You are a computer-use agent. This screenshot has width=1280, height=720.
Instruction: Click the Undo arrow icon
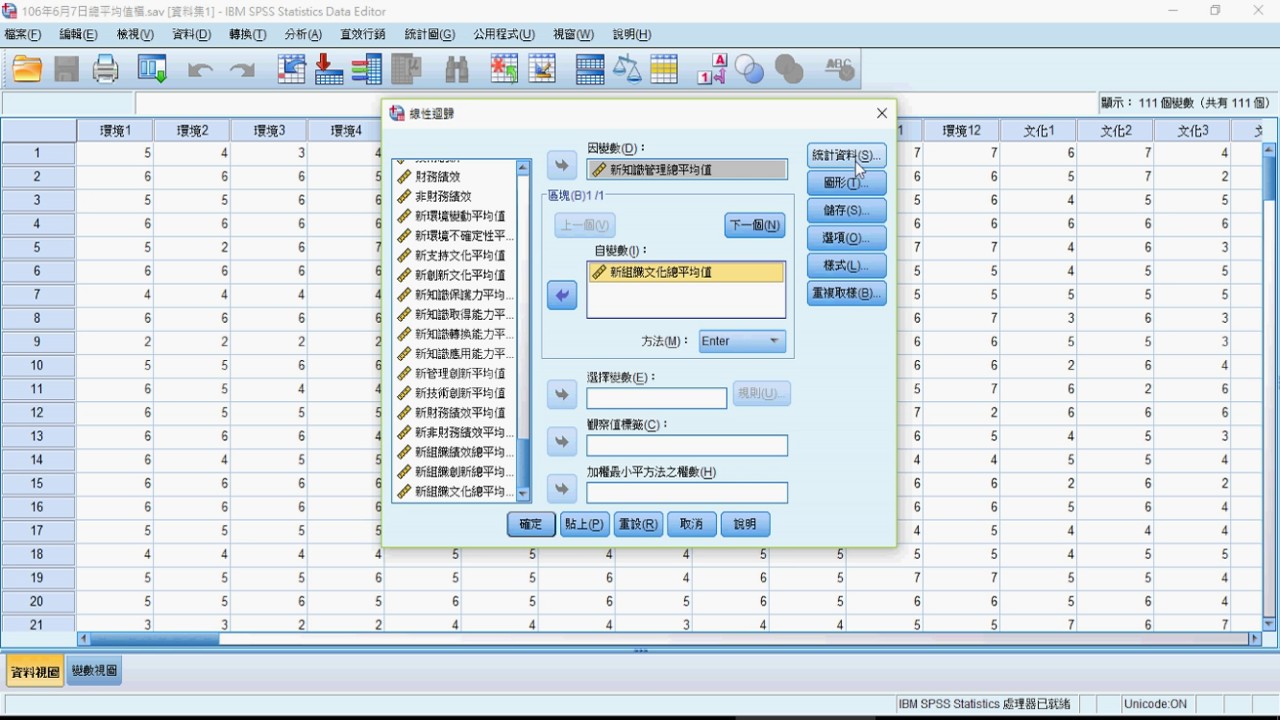[x=200, y=70]
